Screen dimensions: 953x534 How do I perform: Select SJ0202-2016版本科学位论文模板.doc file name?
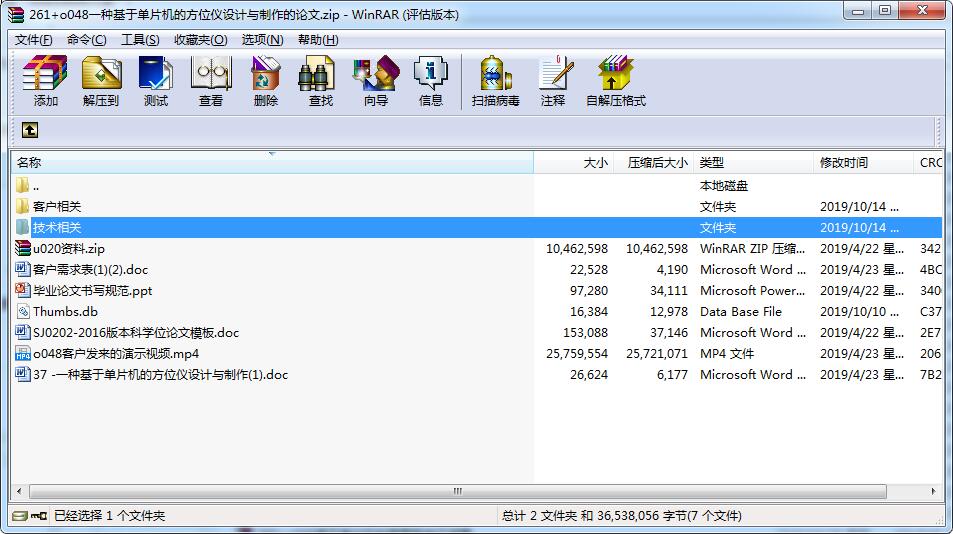coord(136,333)
